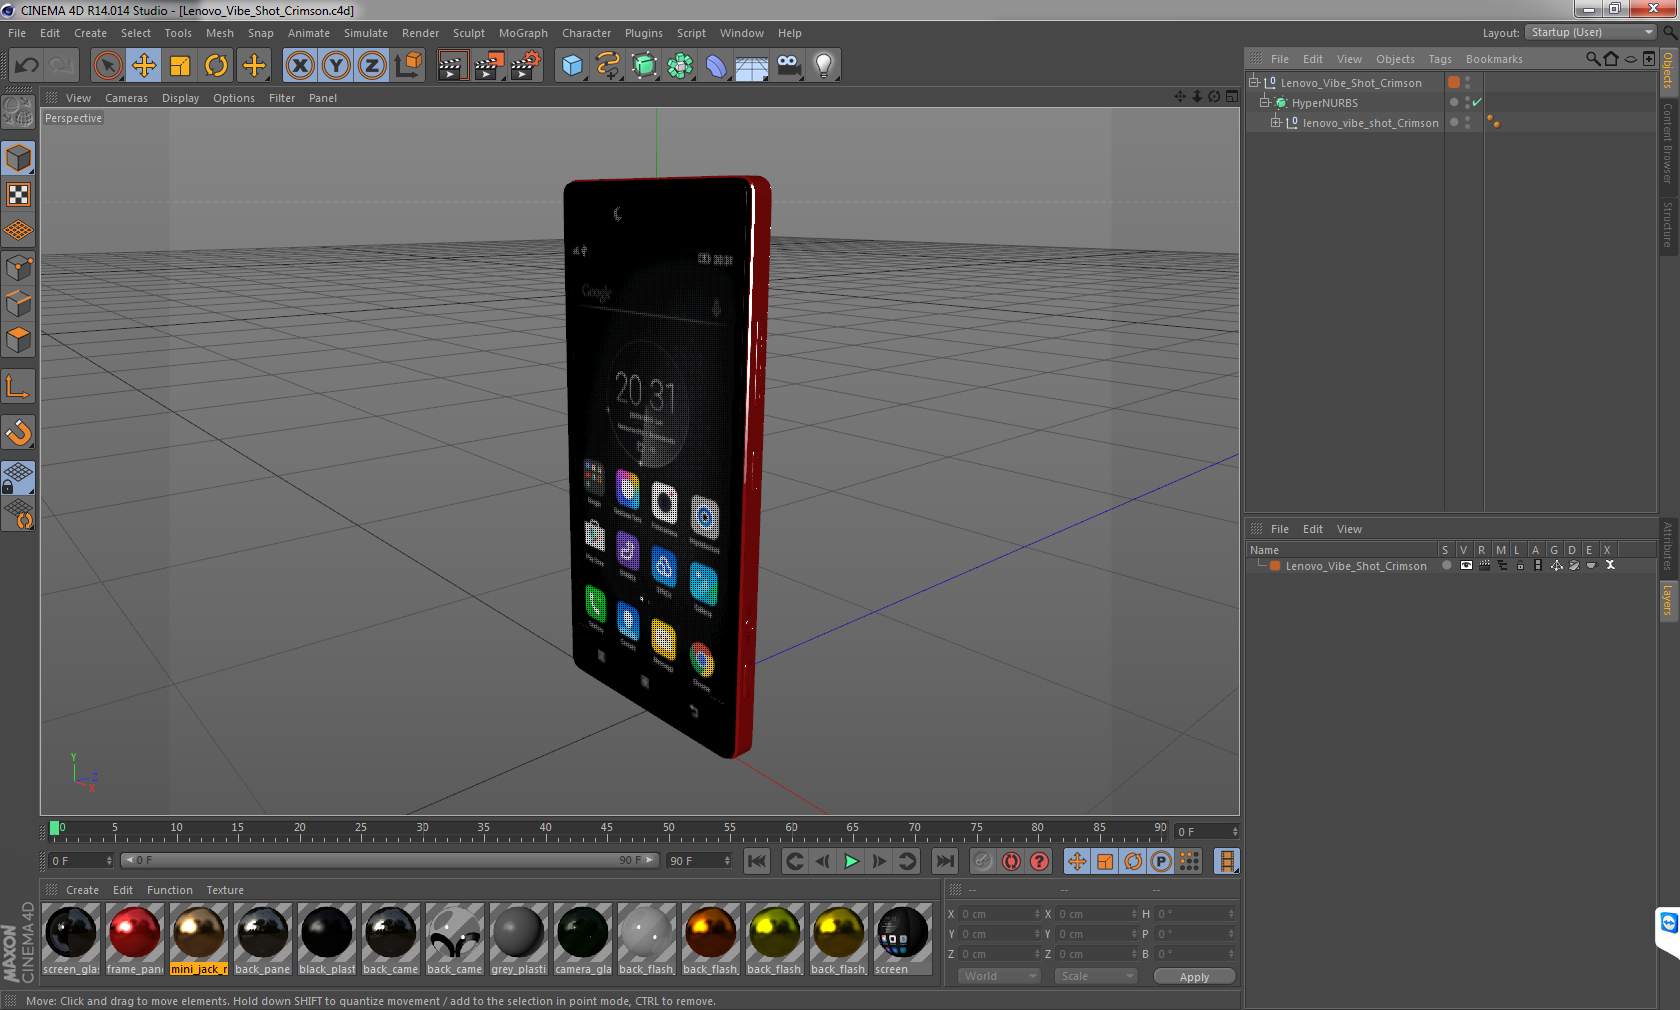Click the Undo arrow icon
1680x1010 pixels.
point(27,66)
